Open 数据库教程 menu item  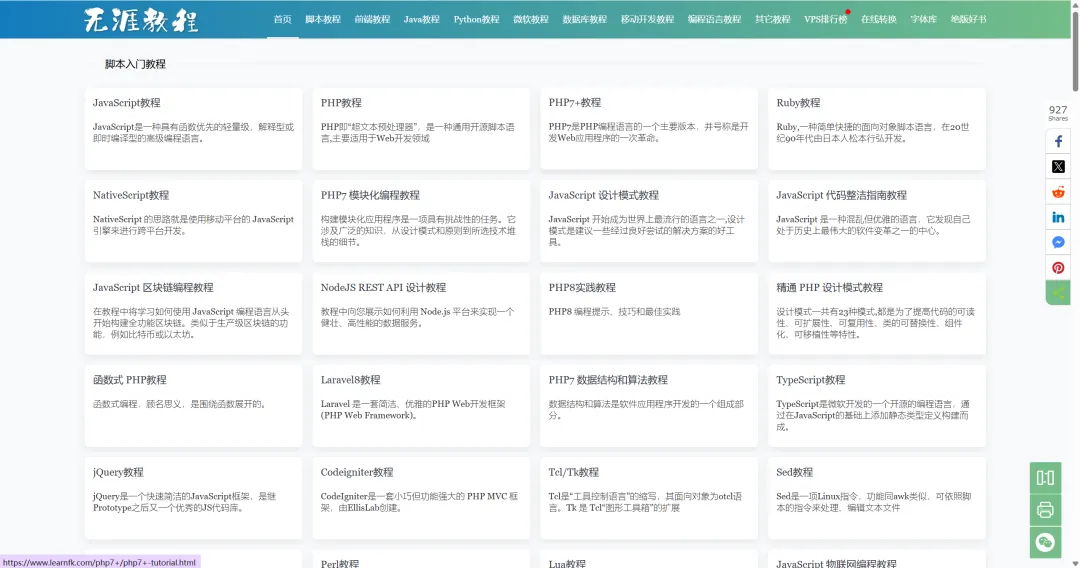(584, 19)
